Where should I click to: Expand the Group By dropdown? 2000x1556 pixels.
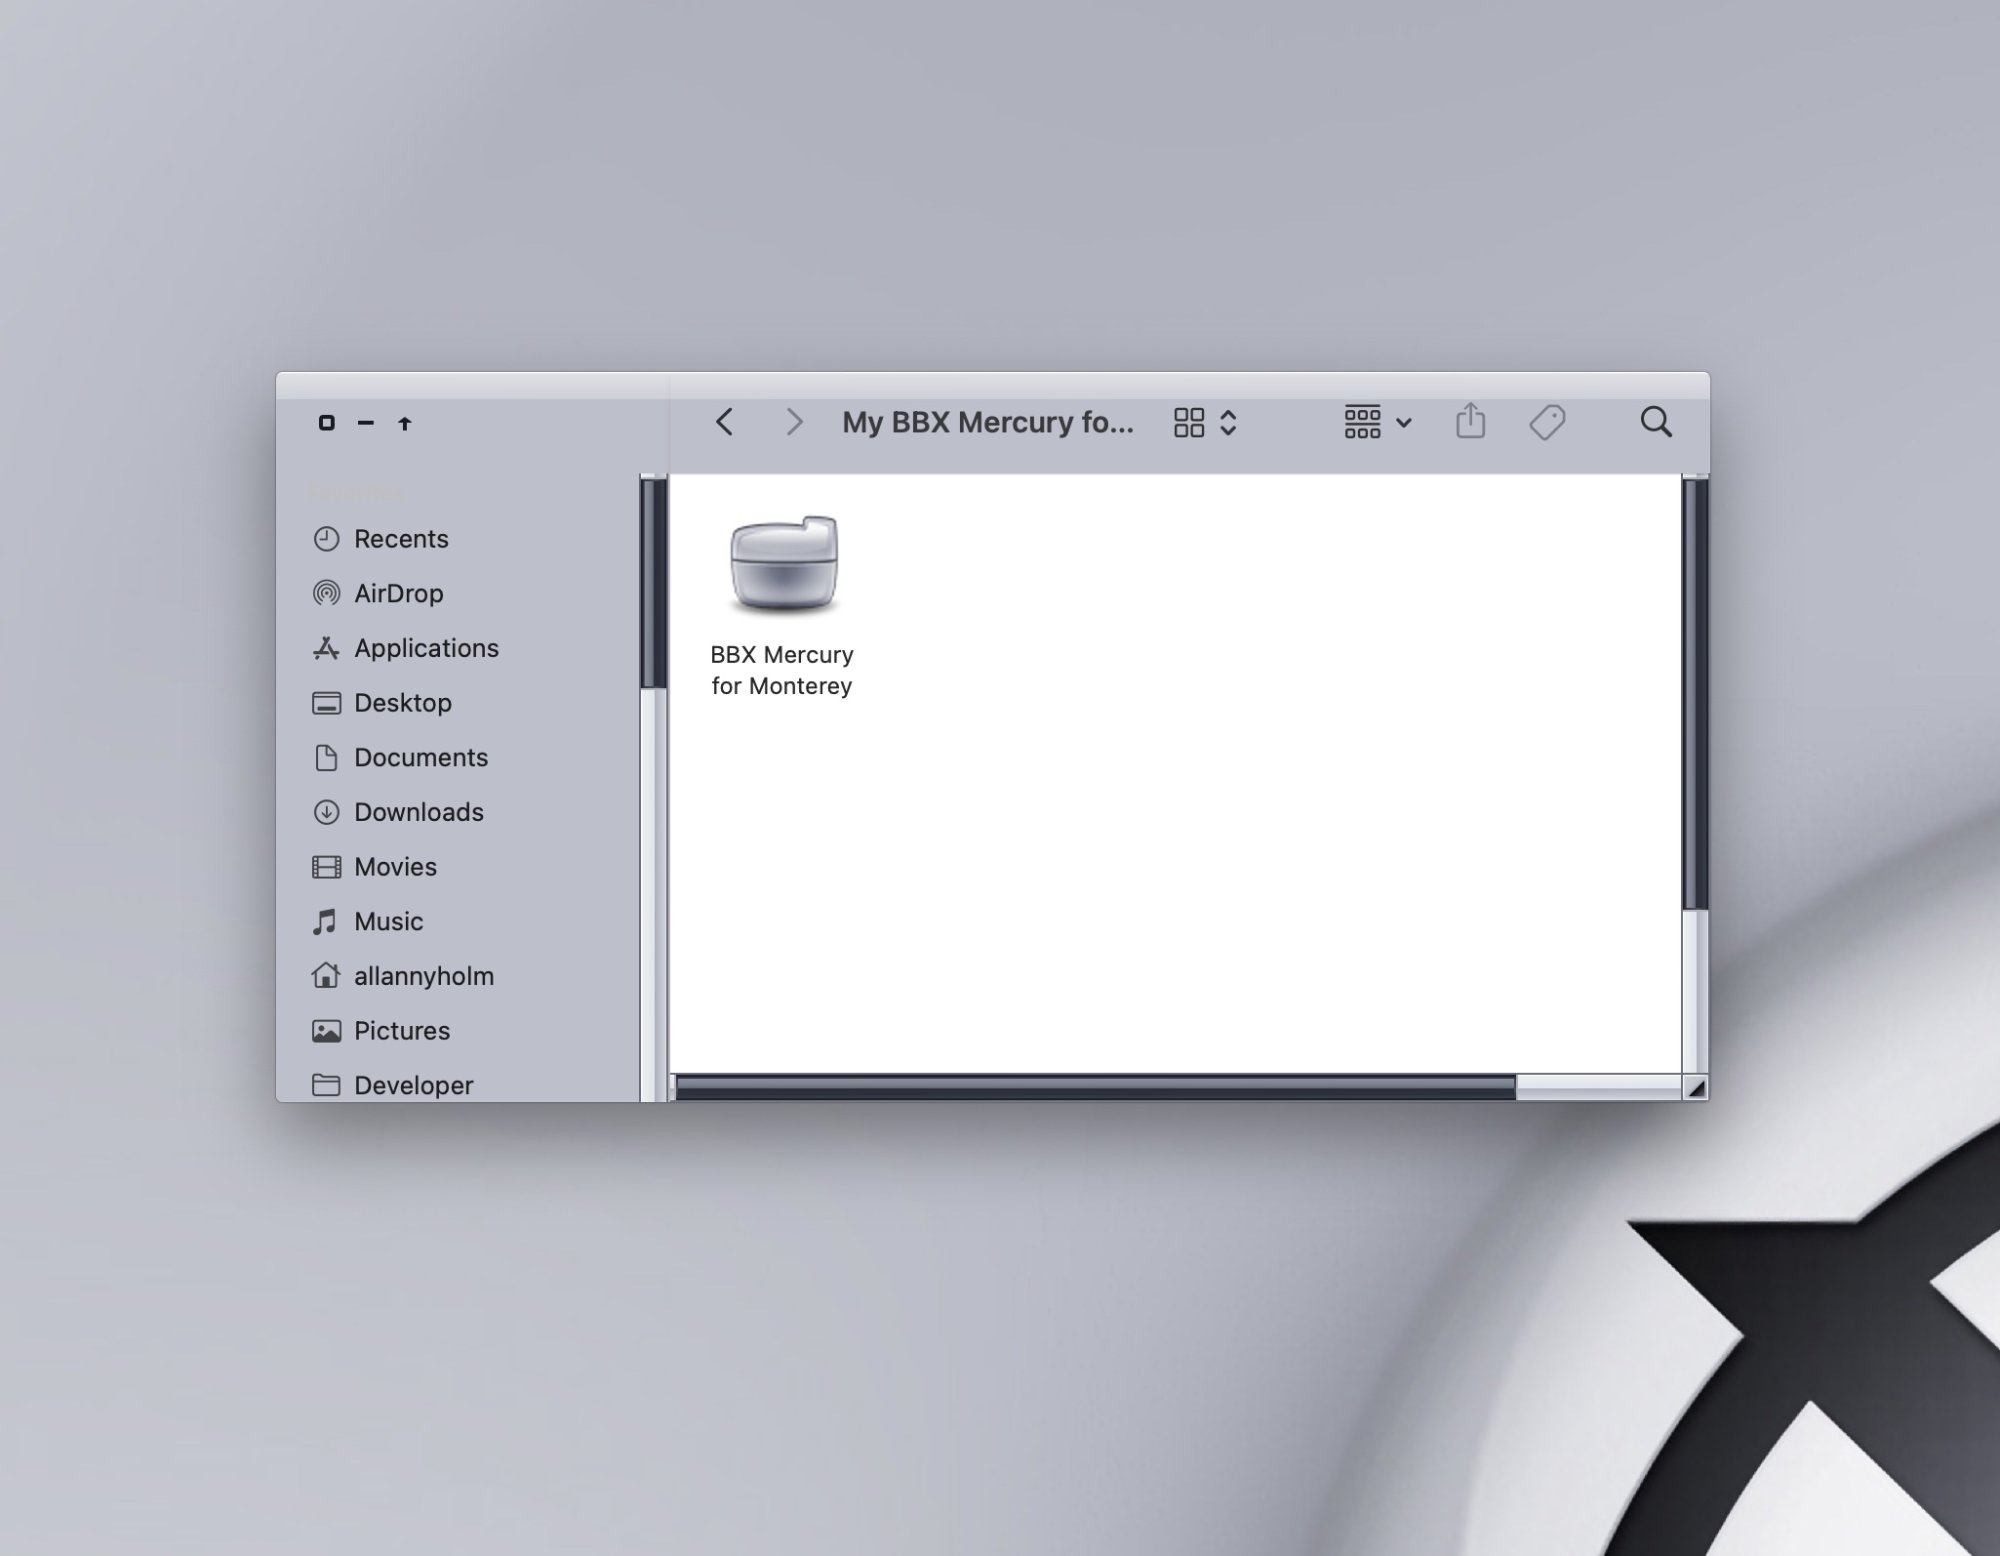click(x=1362, y=422)
